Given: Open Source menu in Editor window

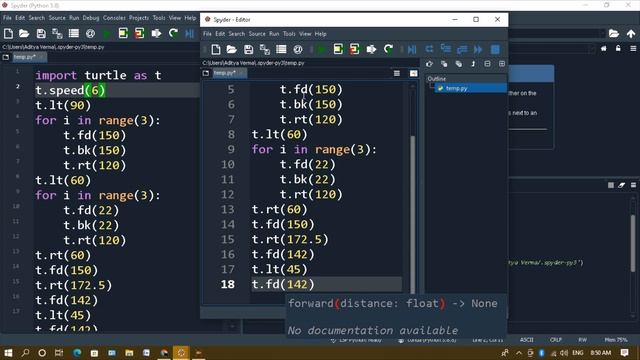Looking at the screenshot, I should point(257,34).
